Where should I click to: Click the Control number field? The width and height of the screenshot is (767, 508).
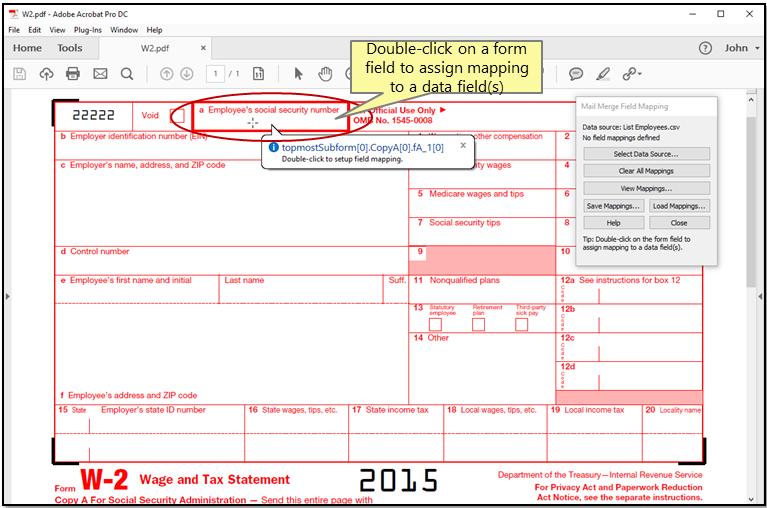[x=231, y=261]
